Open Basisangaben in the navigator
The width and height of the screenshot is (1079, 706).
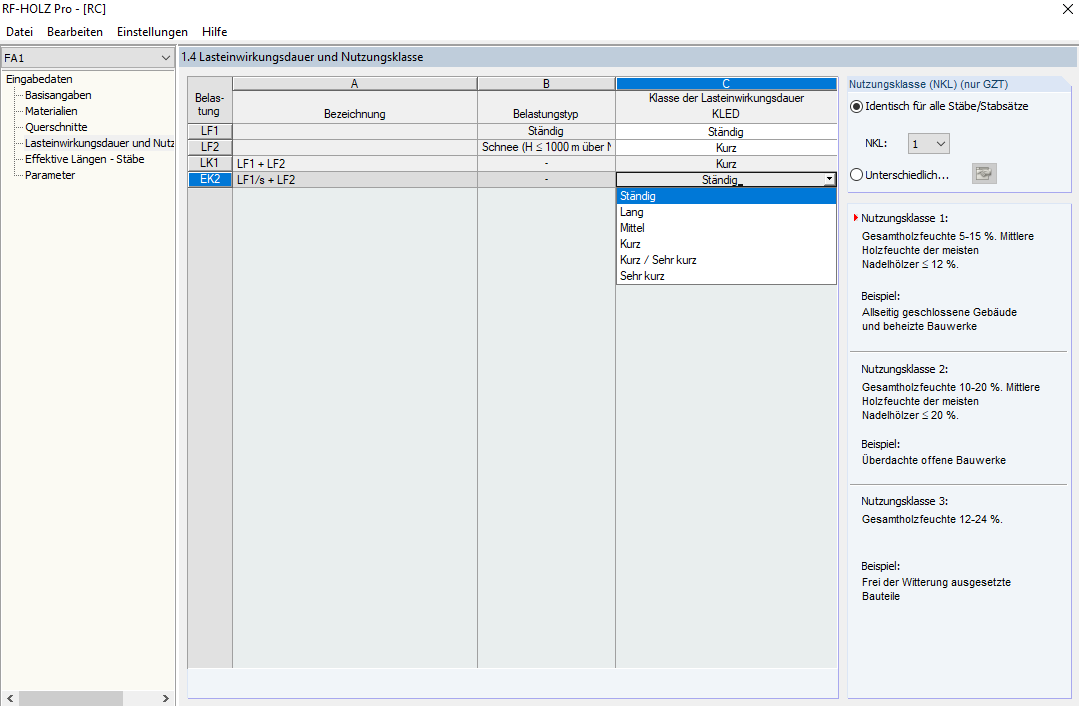58,95
